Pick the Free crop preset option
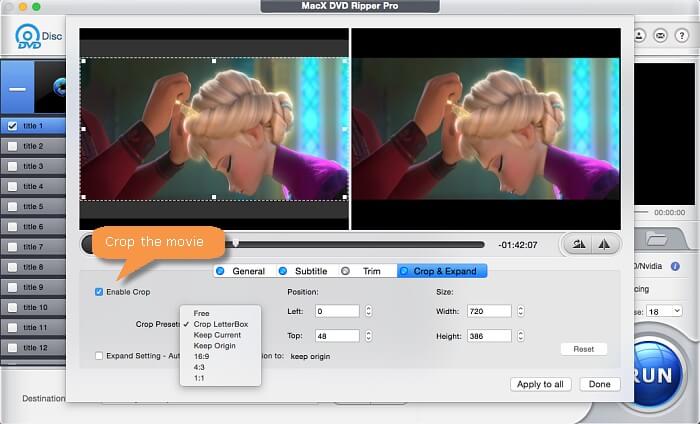Image resolution: width=700 pixels, height=424 pixels. [x=202, y=313]
